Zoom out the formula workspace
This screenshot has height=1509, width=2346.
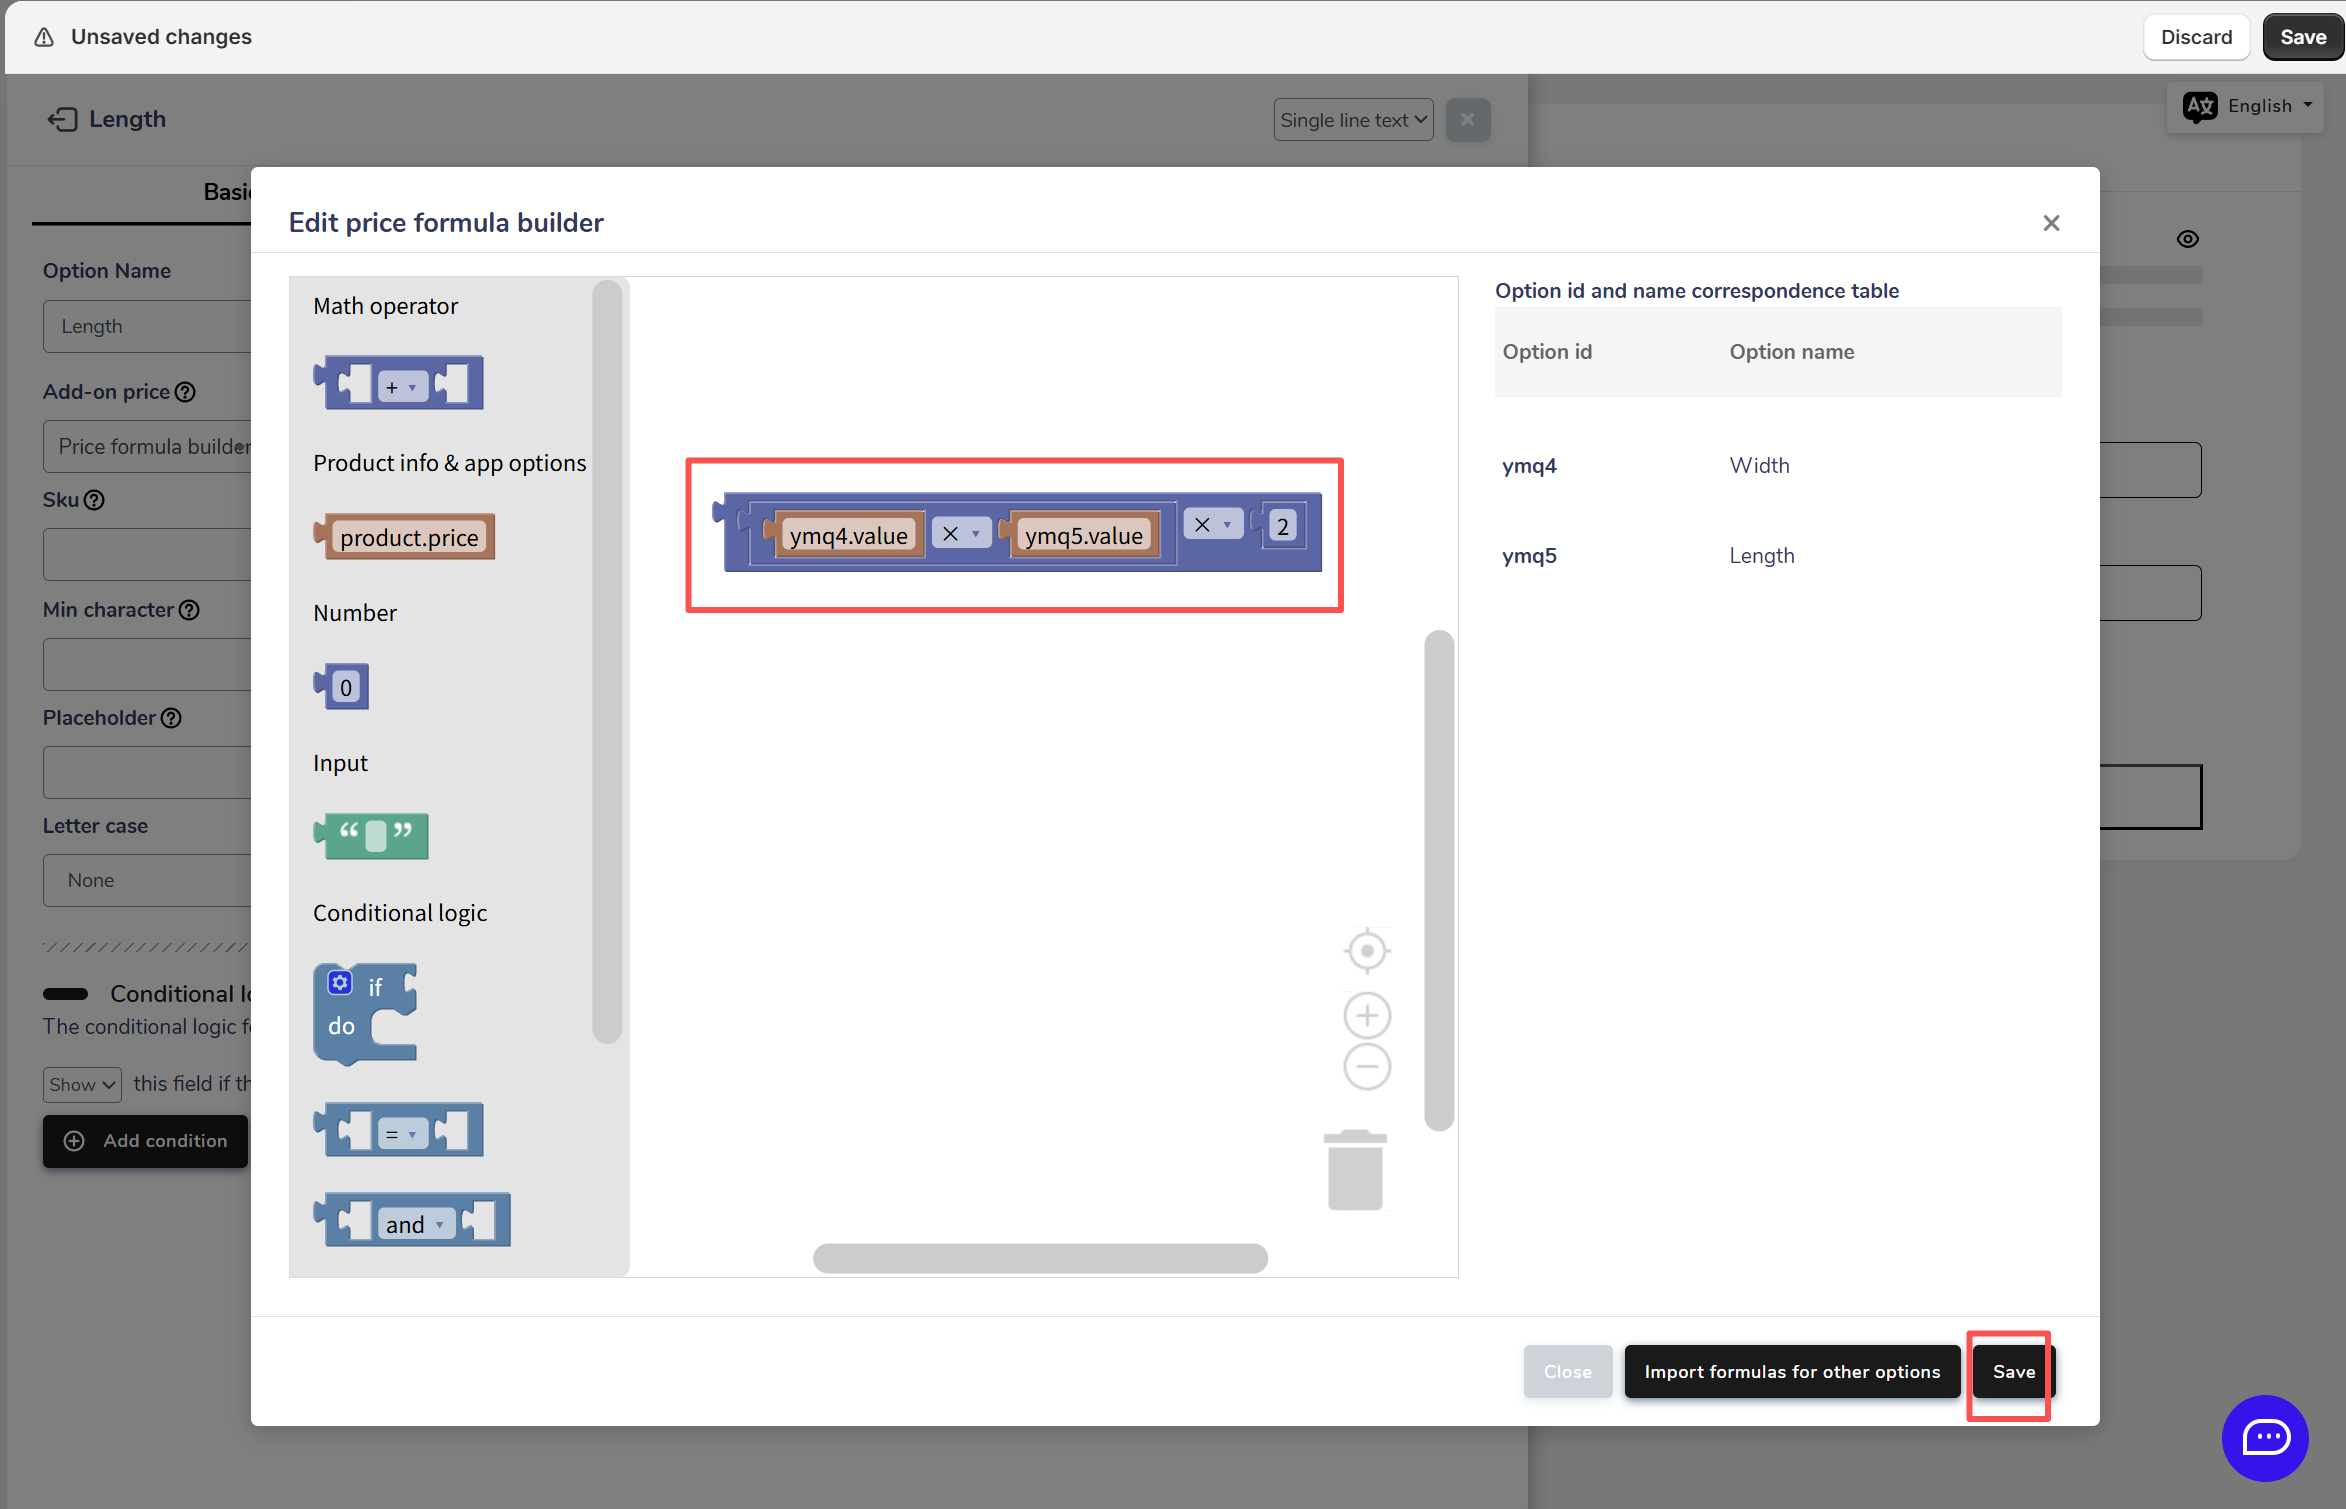(x=1366, y=1067)
